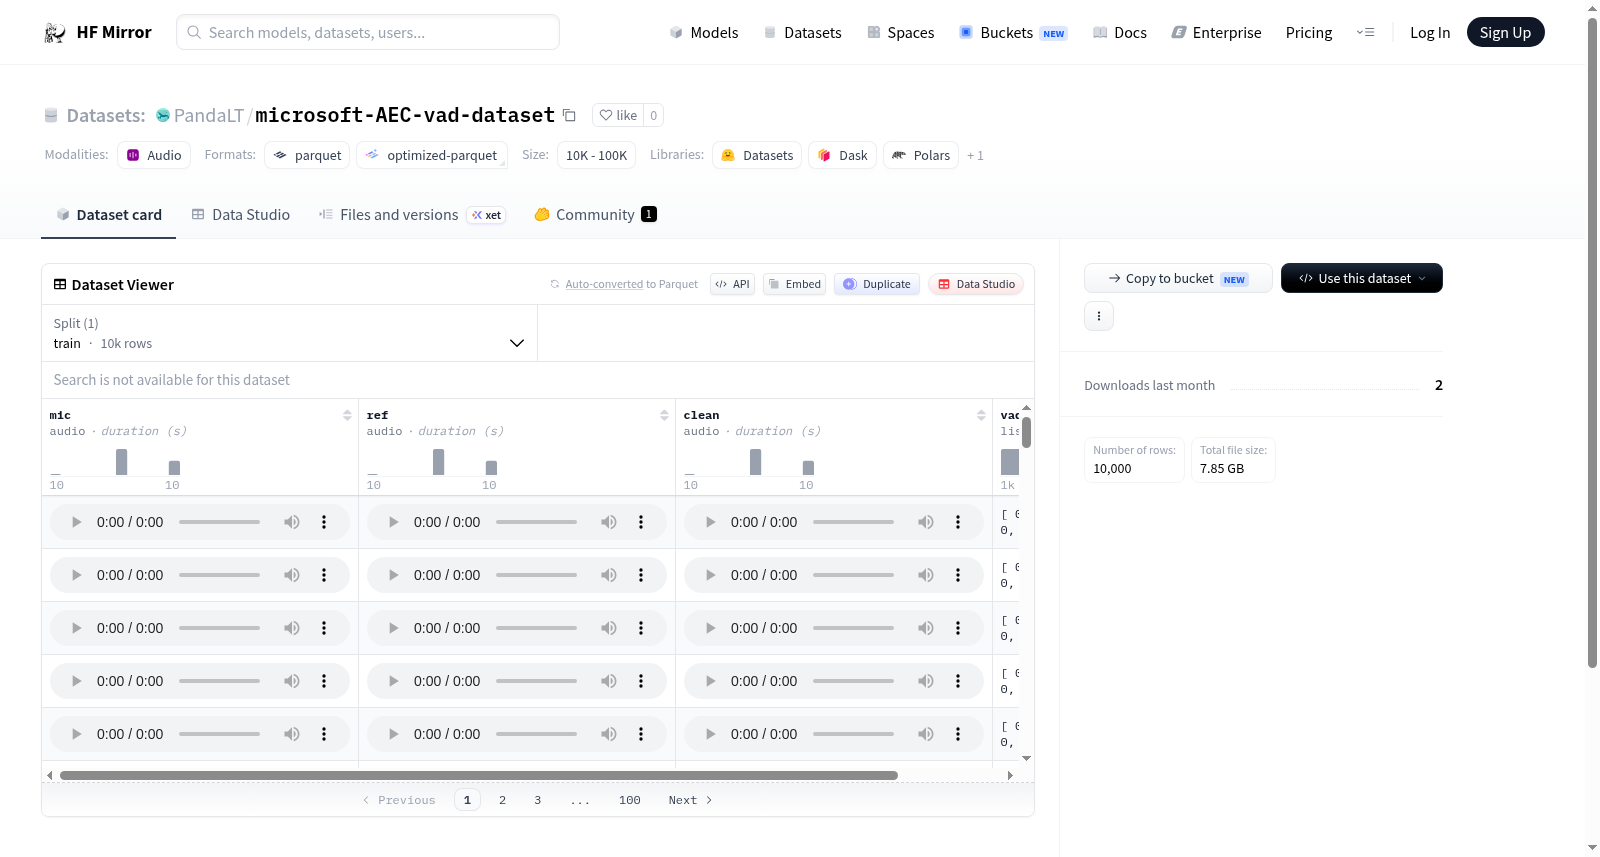Open more options for first row mic audio
Screen dimensions: 1600x857
324,522
